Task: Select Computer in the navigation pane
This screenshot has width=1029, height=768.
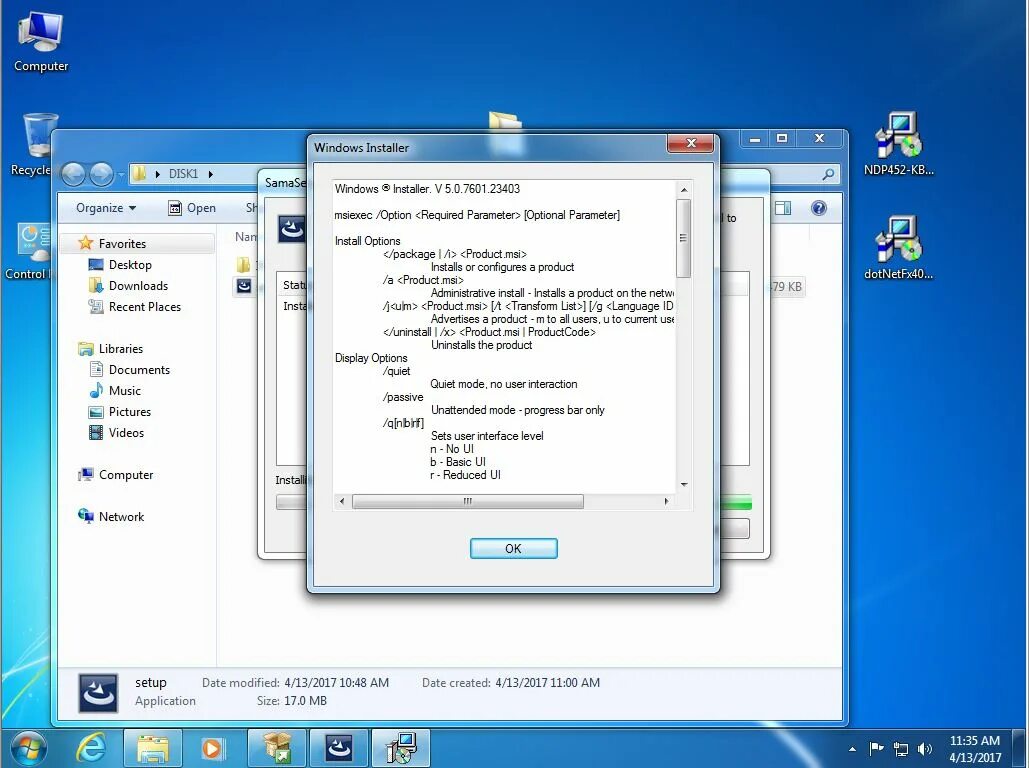Action: coord(116,475)
